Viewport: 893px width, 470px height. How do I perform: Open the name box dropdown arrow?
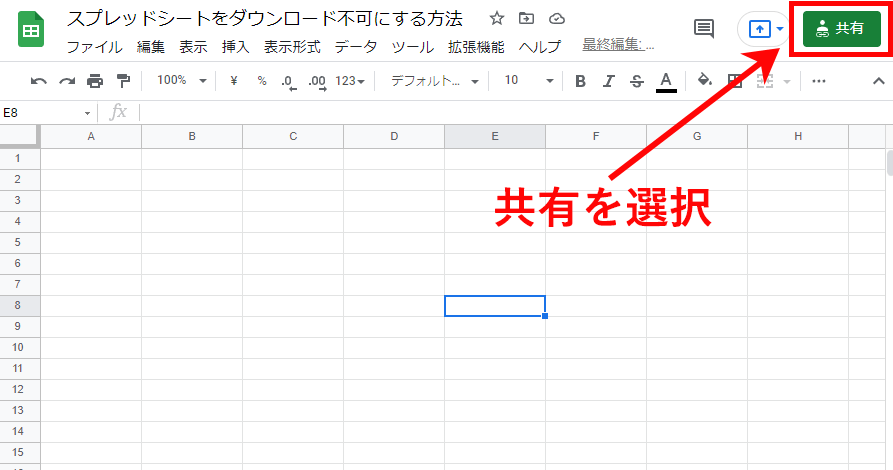click(87, 113)
